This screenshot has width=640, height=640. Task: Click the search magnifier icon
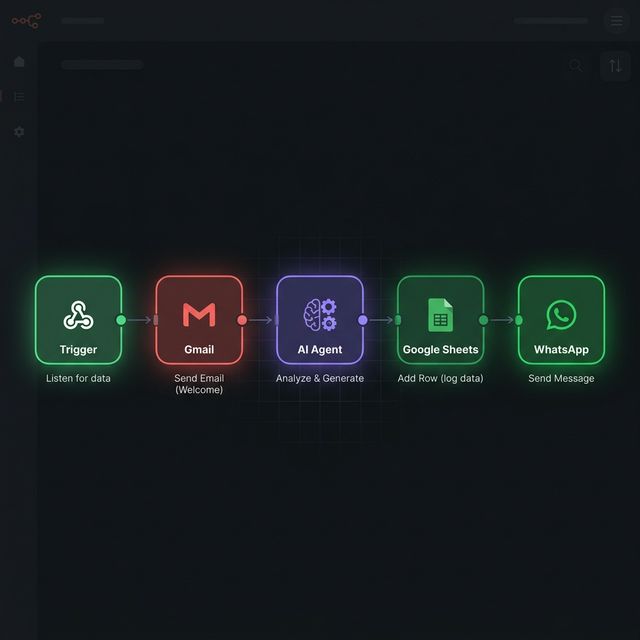pos(576,66)
